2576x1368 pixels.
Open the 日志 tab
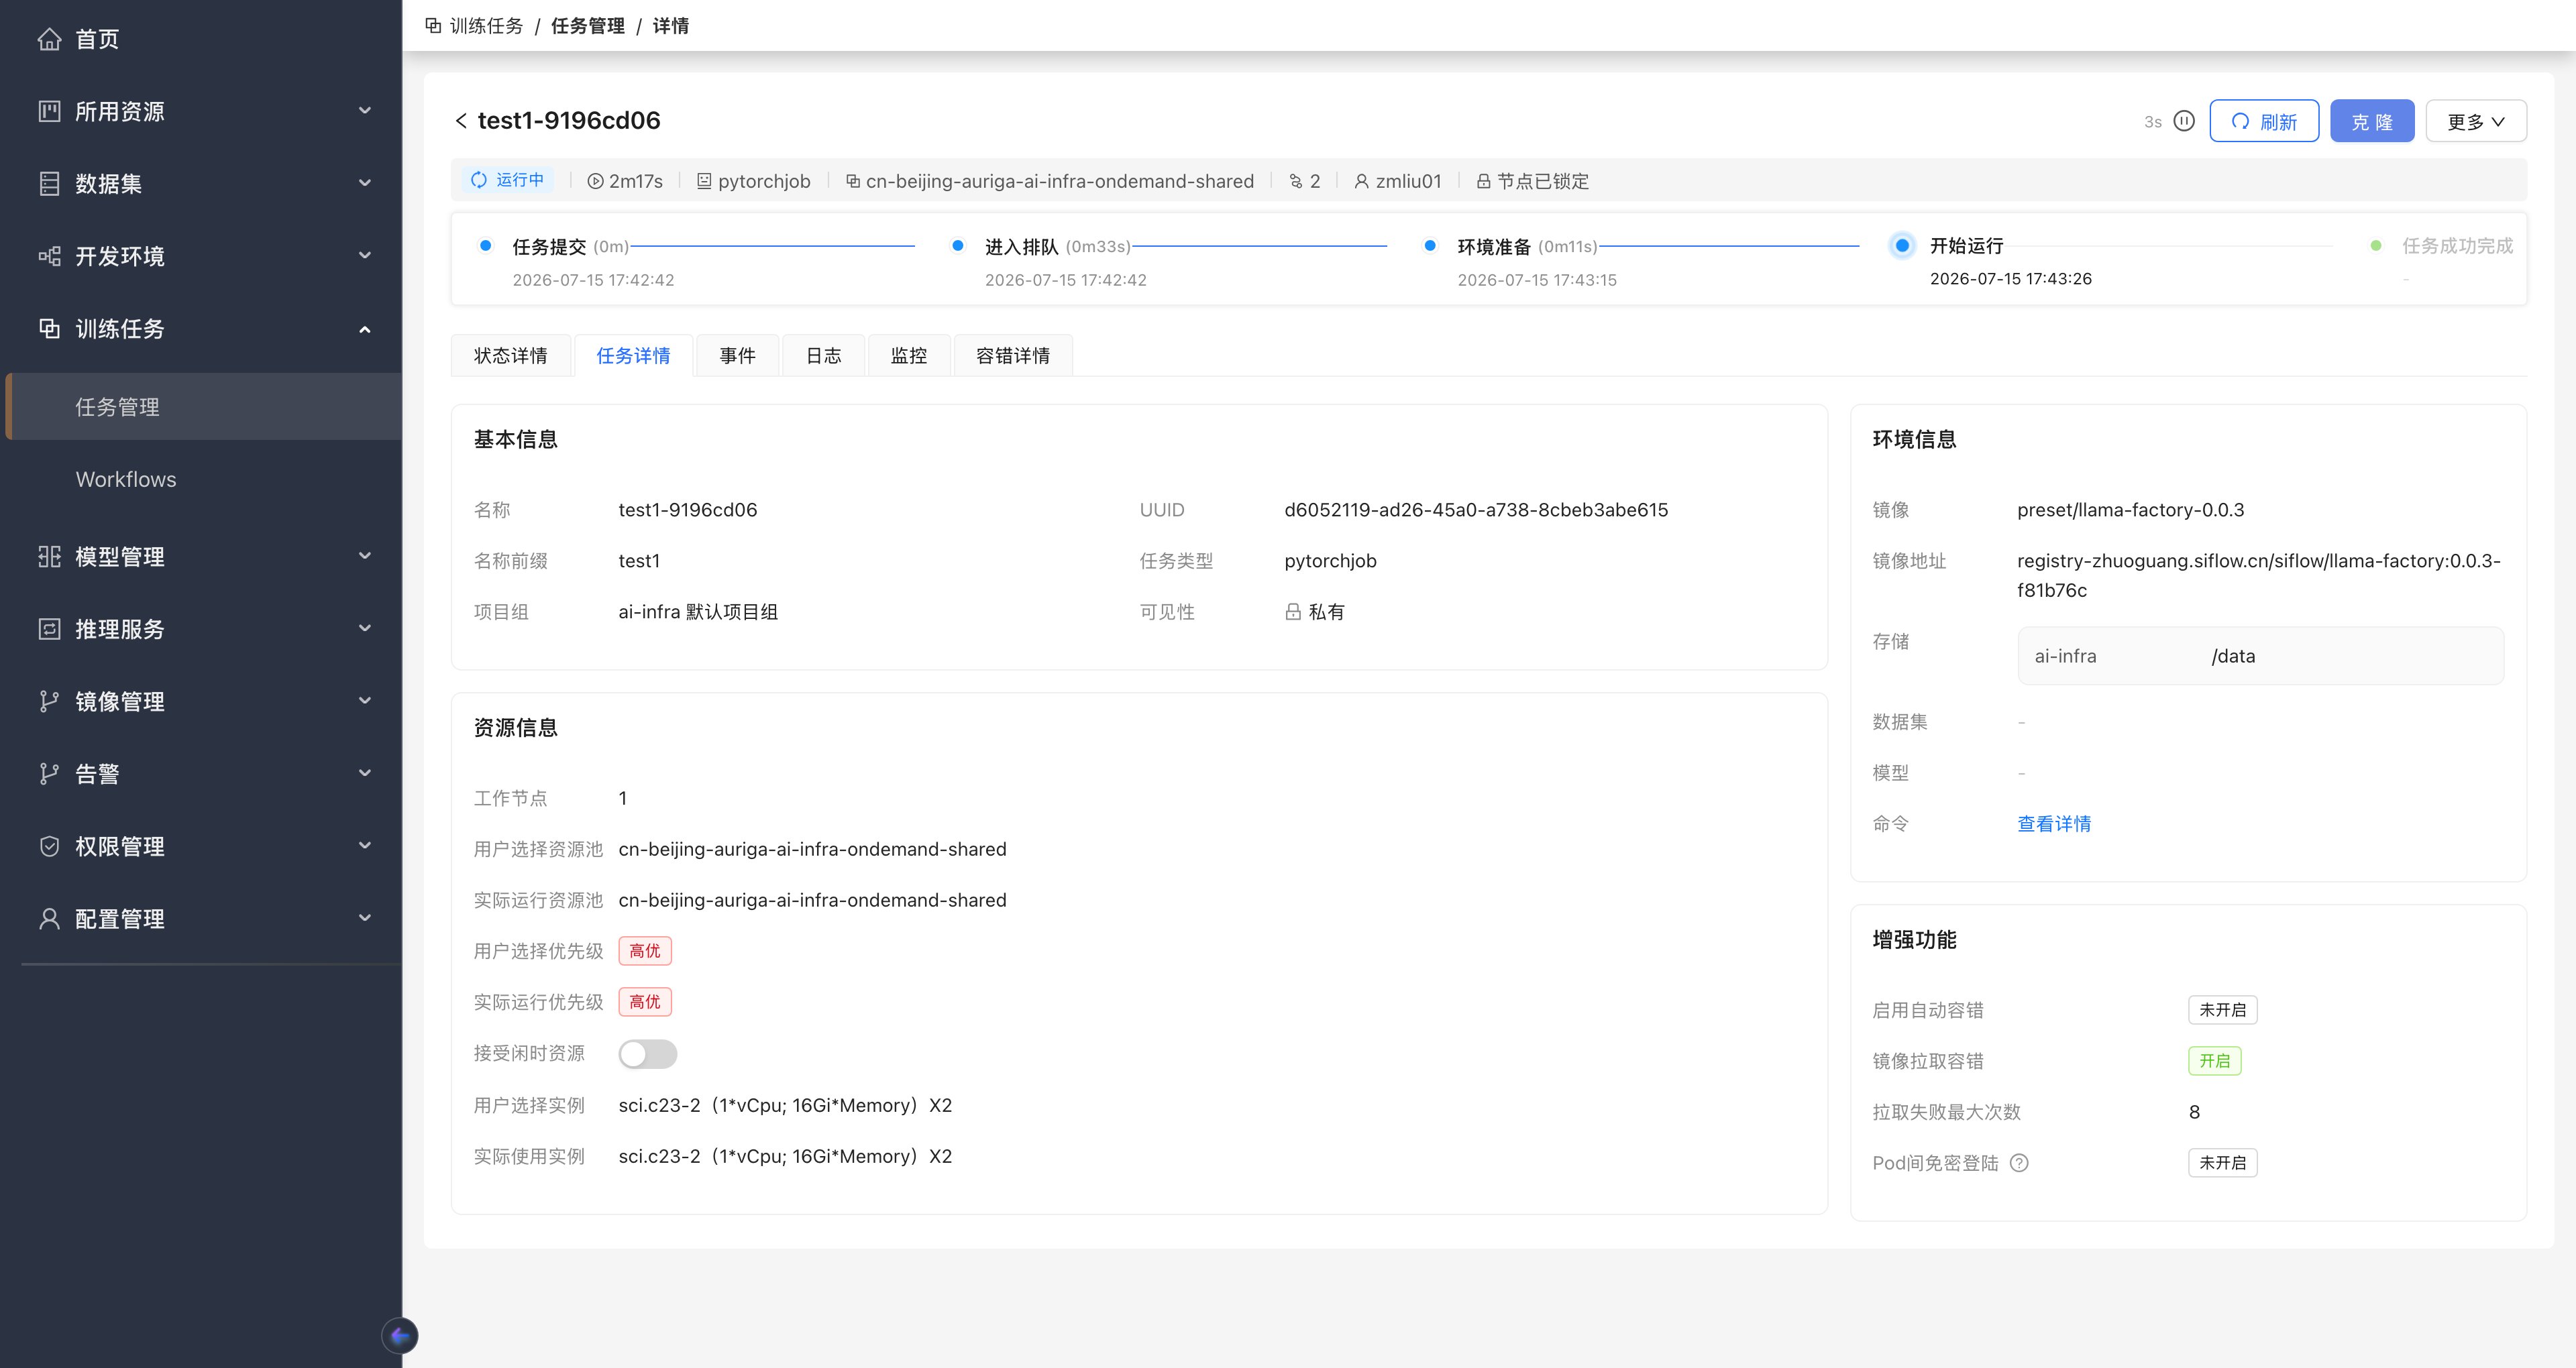click(824, 356)
